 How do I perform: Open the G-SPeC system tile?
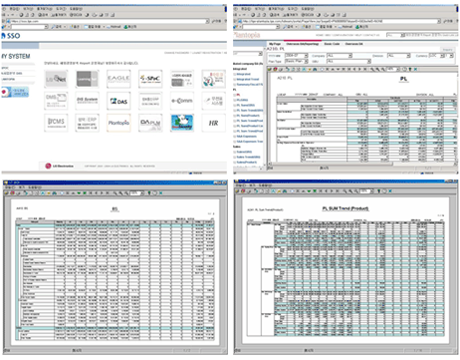coord(150,79)
